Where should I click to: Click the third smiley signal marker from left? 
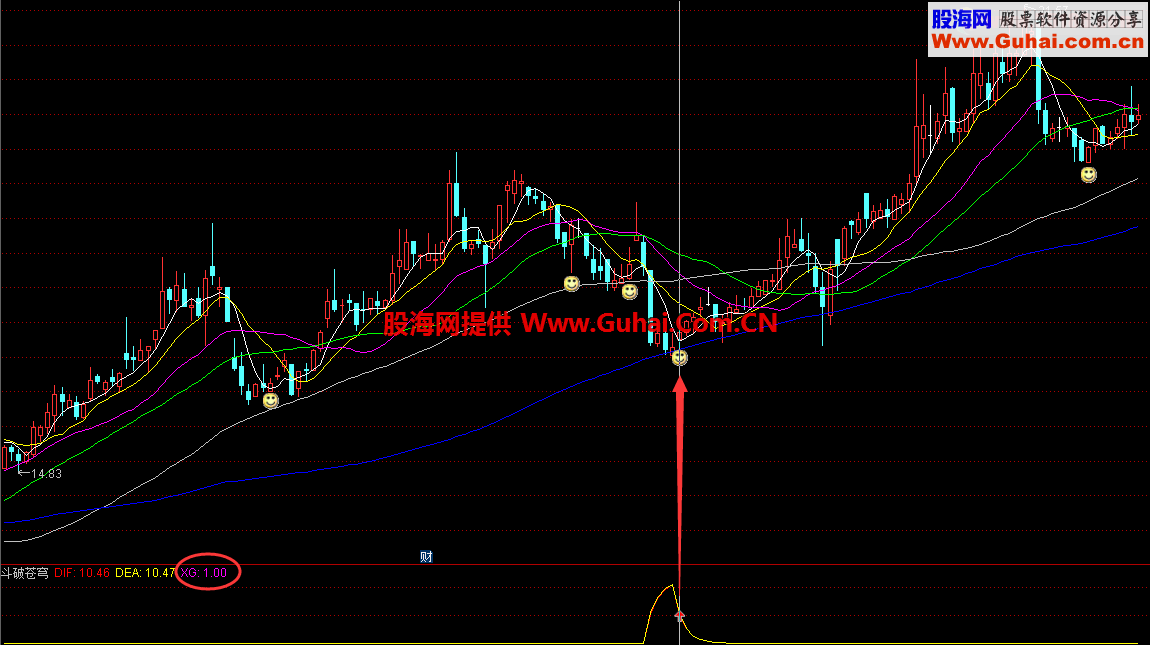point(629,292)
